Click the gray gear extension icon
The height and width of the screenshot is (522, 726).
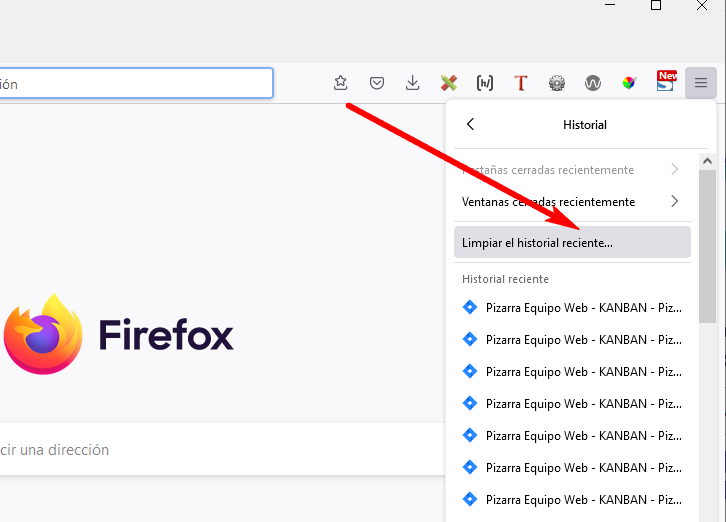pos(557,83)
